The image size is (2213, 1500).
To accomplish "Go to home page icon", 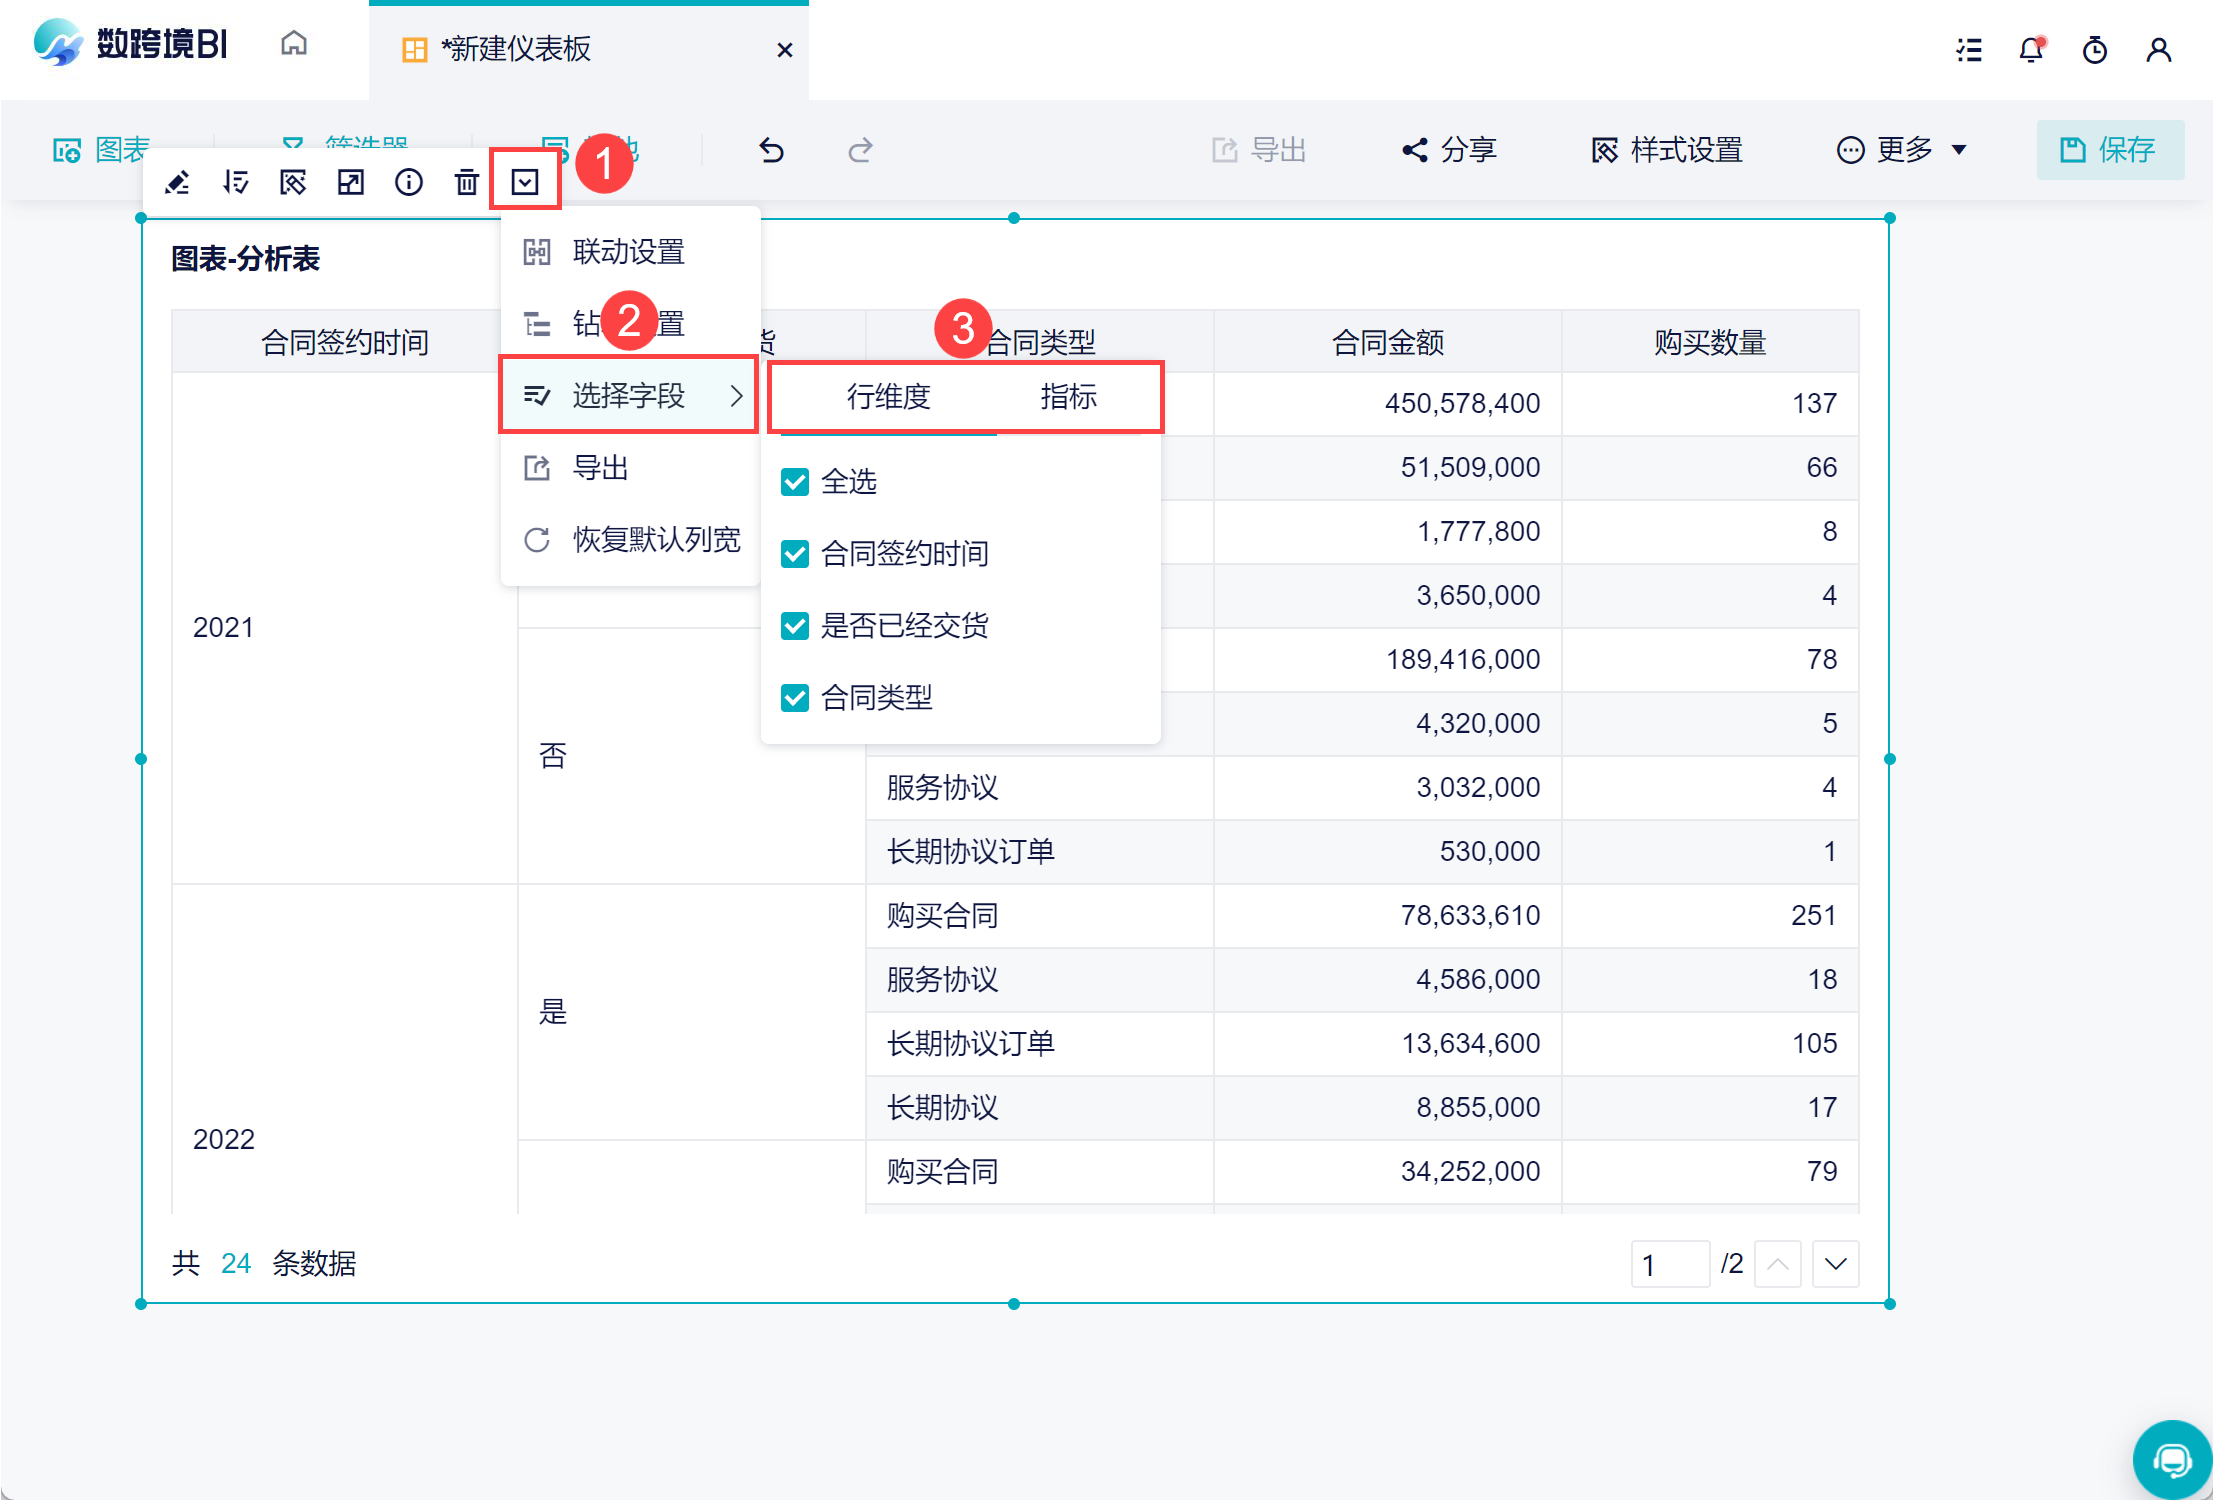I will tap(294, 44).
